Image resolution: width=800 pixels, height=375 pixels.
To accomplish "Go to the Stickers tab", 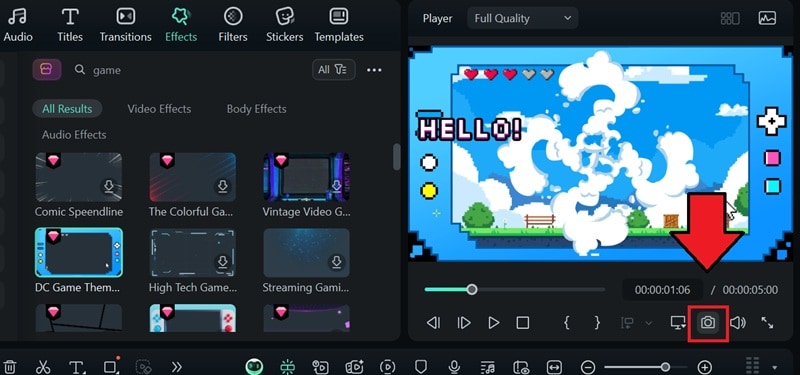I will pyautogui.click(x=285, y=24).
